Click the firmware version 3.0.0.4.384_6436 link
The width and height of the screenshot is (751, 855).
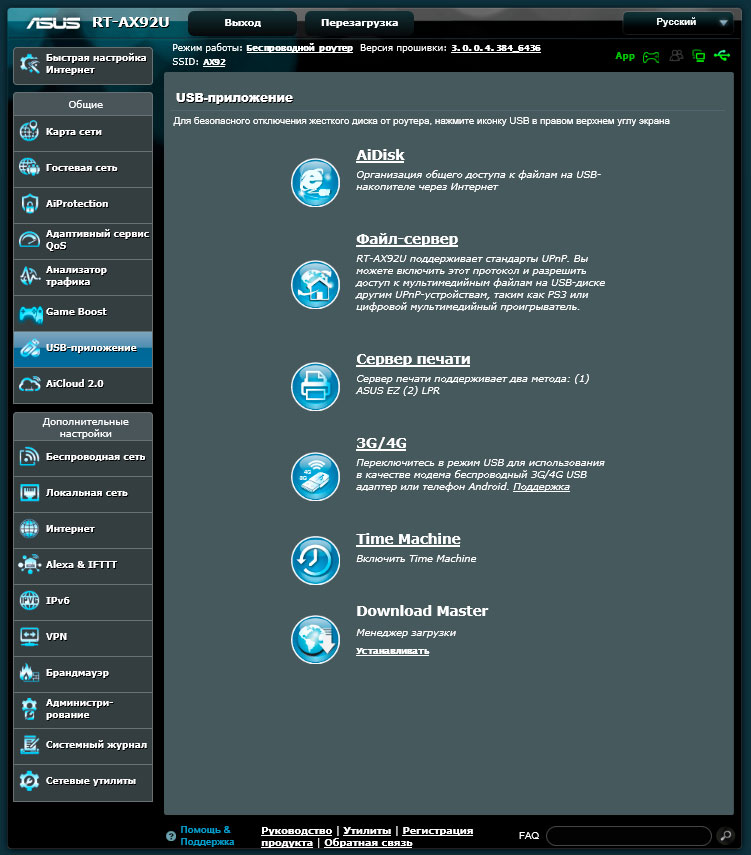pyautogui.click(x=496, y=48)
